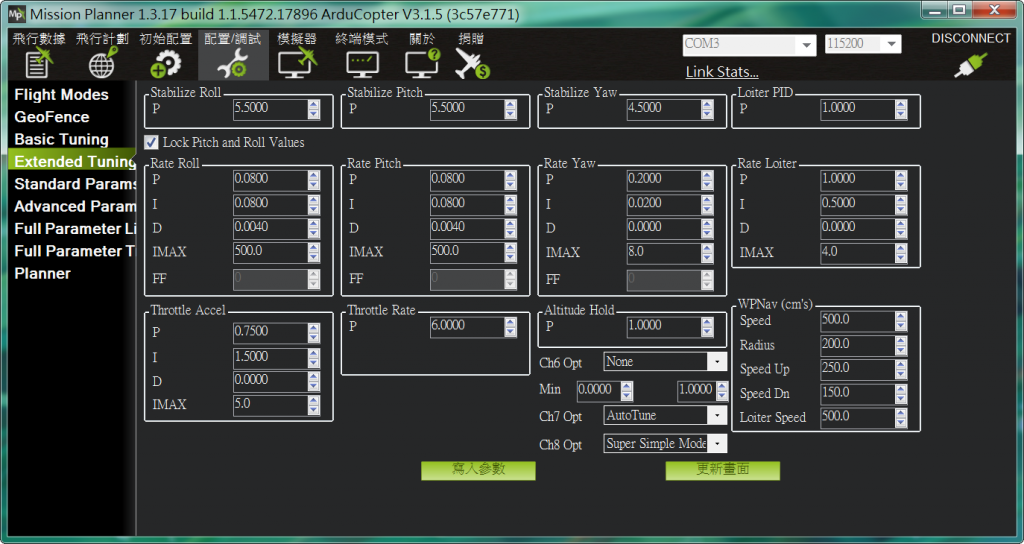Click the Rate Roll I stepper arrows

pos(314,204)
